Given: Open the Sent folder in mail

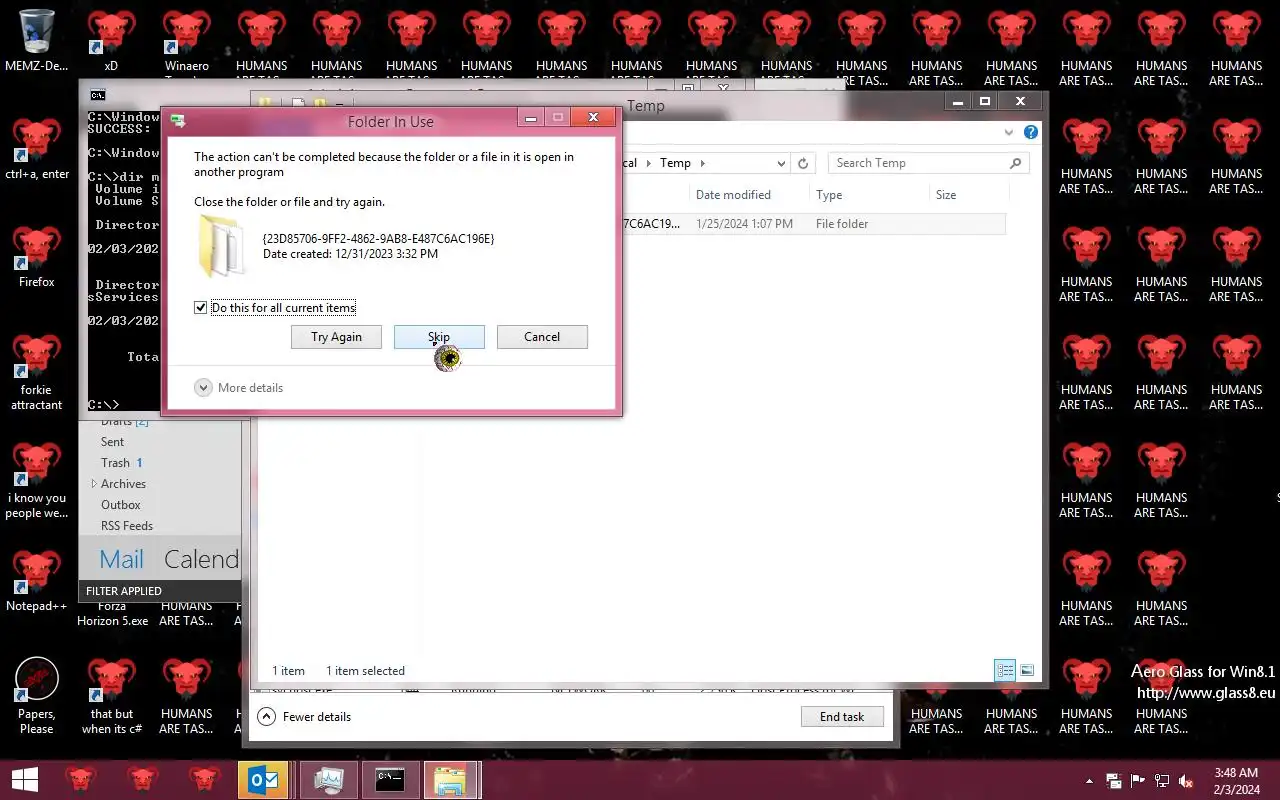Looking at the screenshot, I should click(x=112, y=442).
